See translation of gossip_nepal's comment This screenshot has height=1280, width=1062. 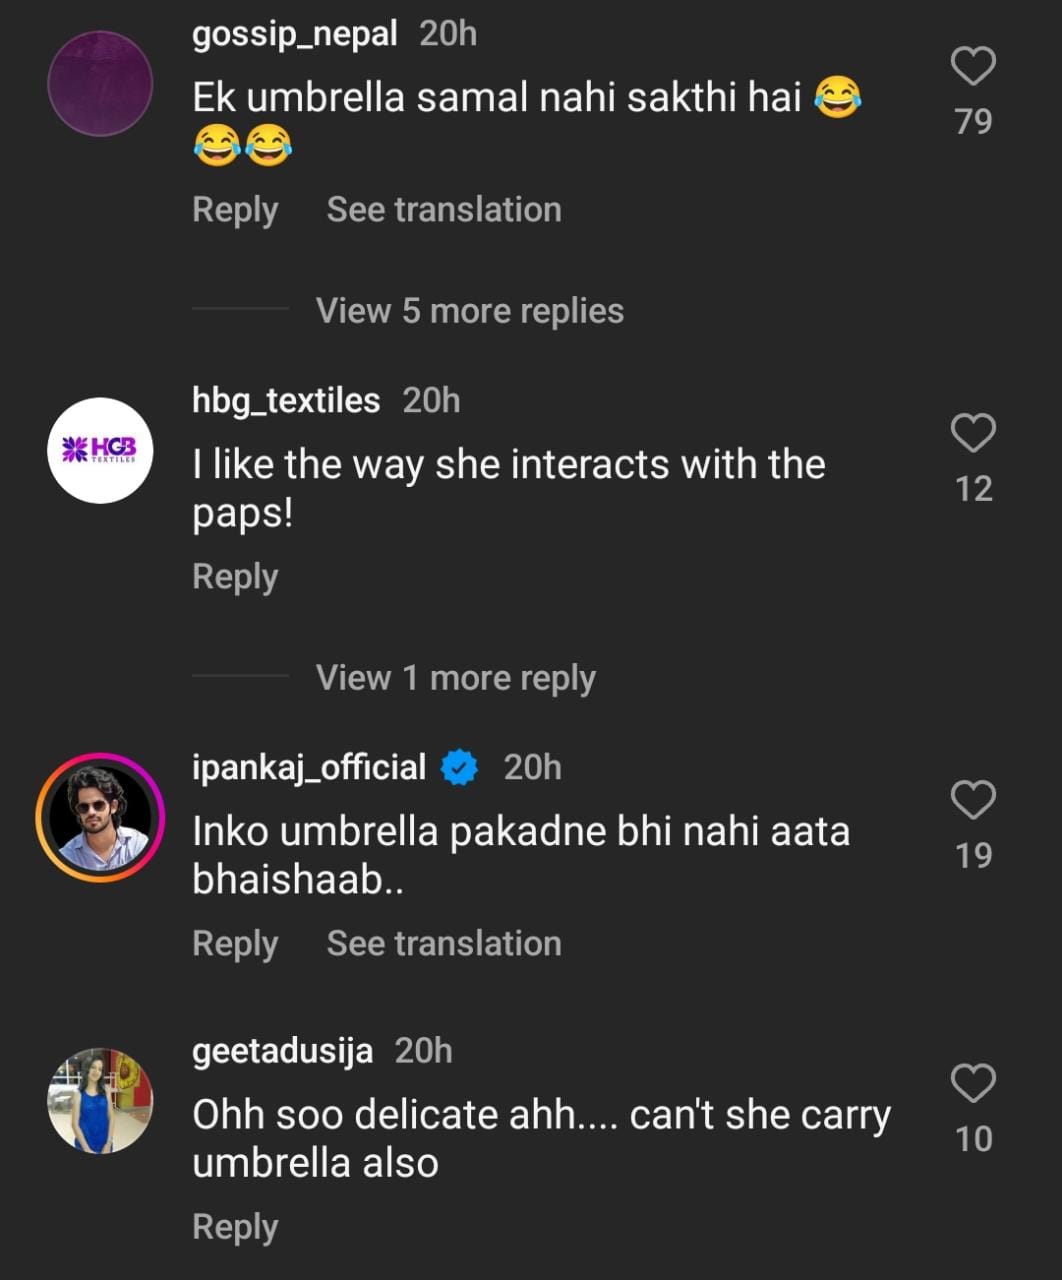[x=444, y=210]
